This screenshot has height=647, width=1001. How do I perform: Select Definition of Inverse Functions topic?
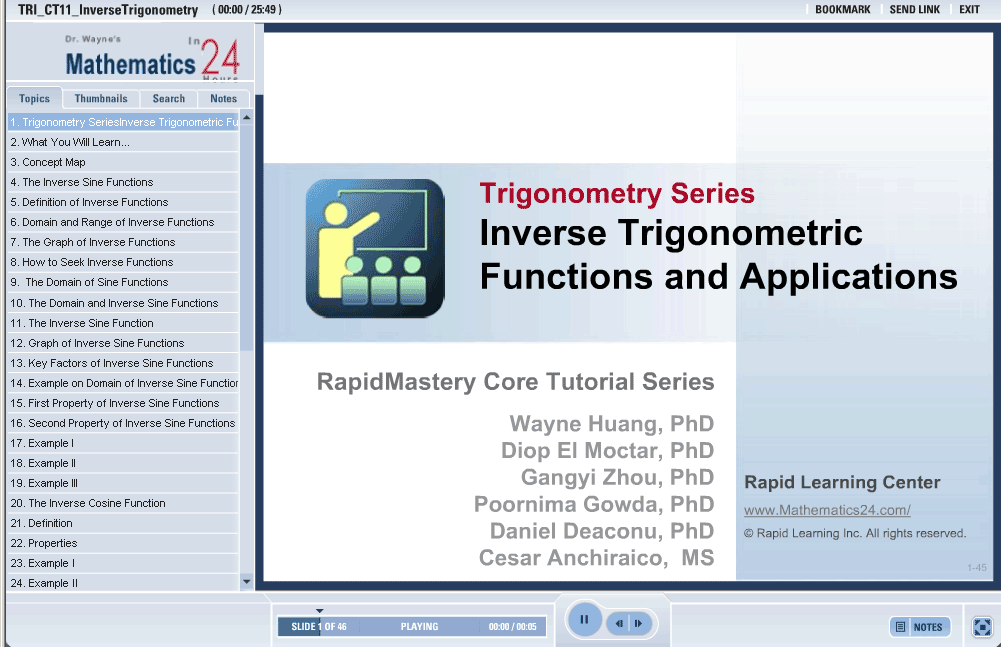click(123, 202)
